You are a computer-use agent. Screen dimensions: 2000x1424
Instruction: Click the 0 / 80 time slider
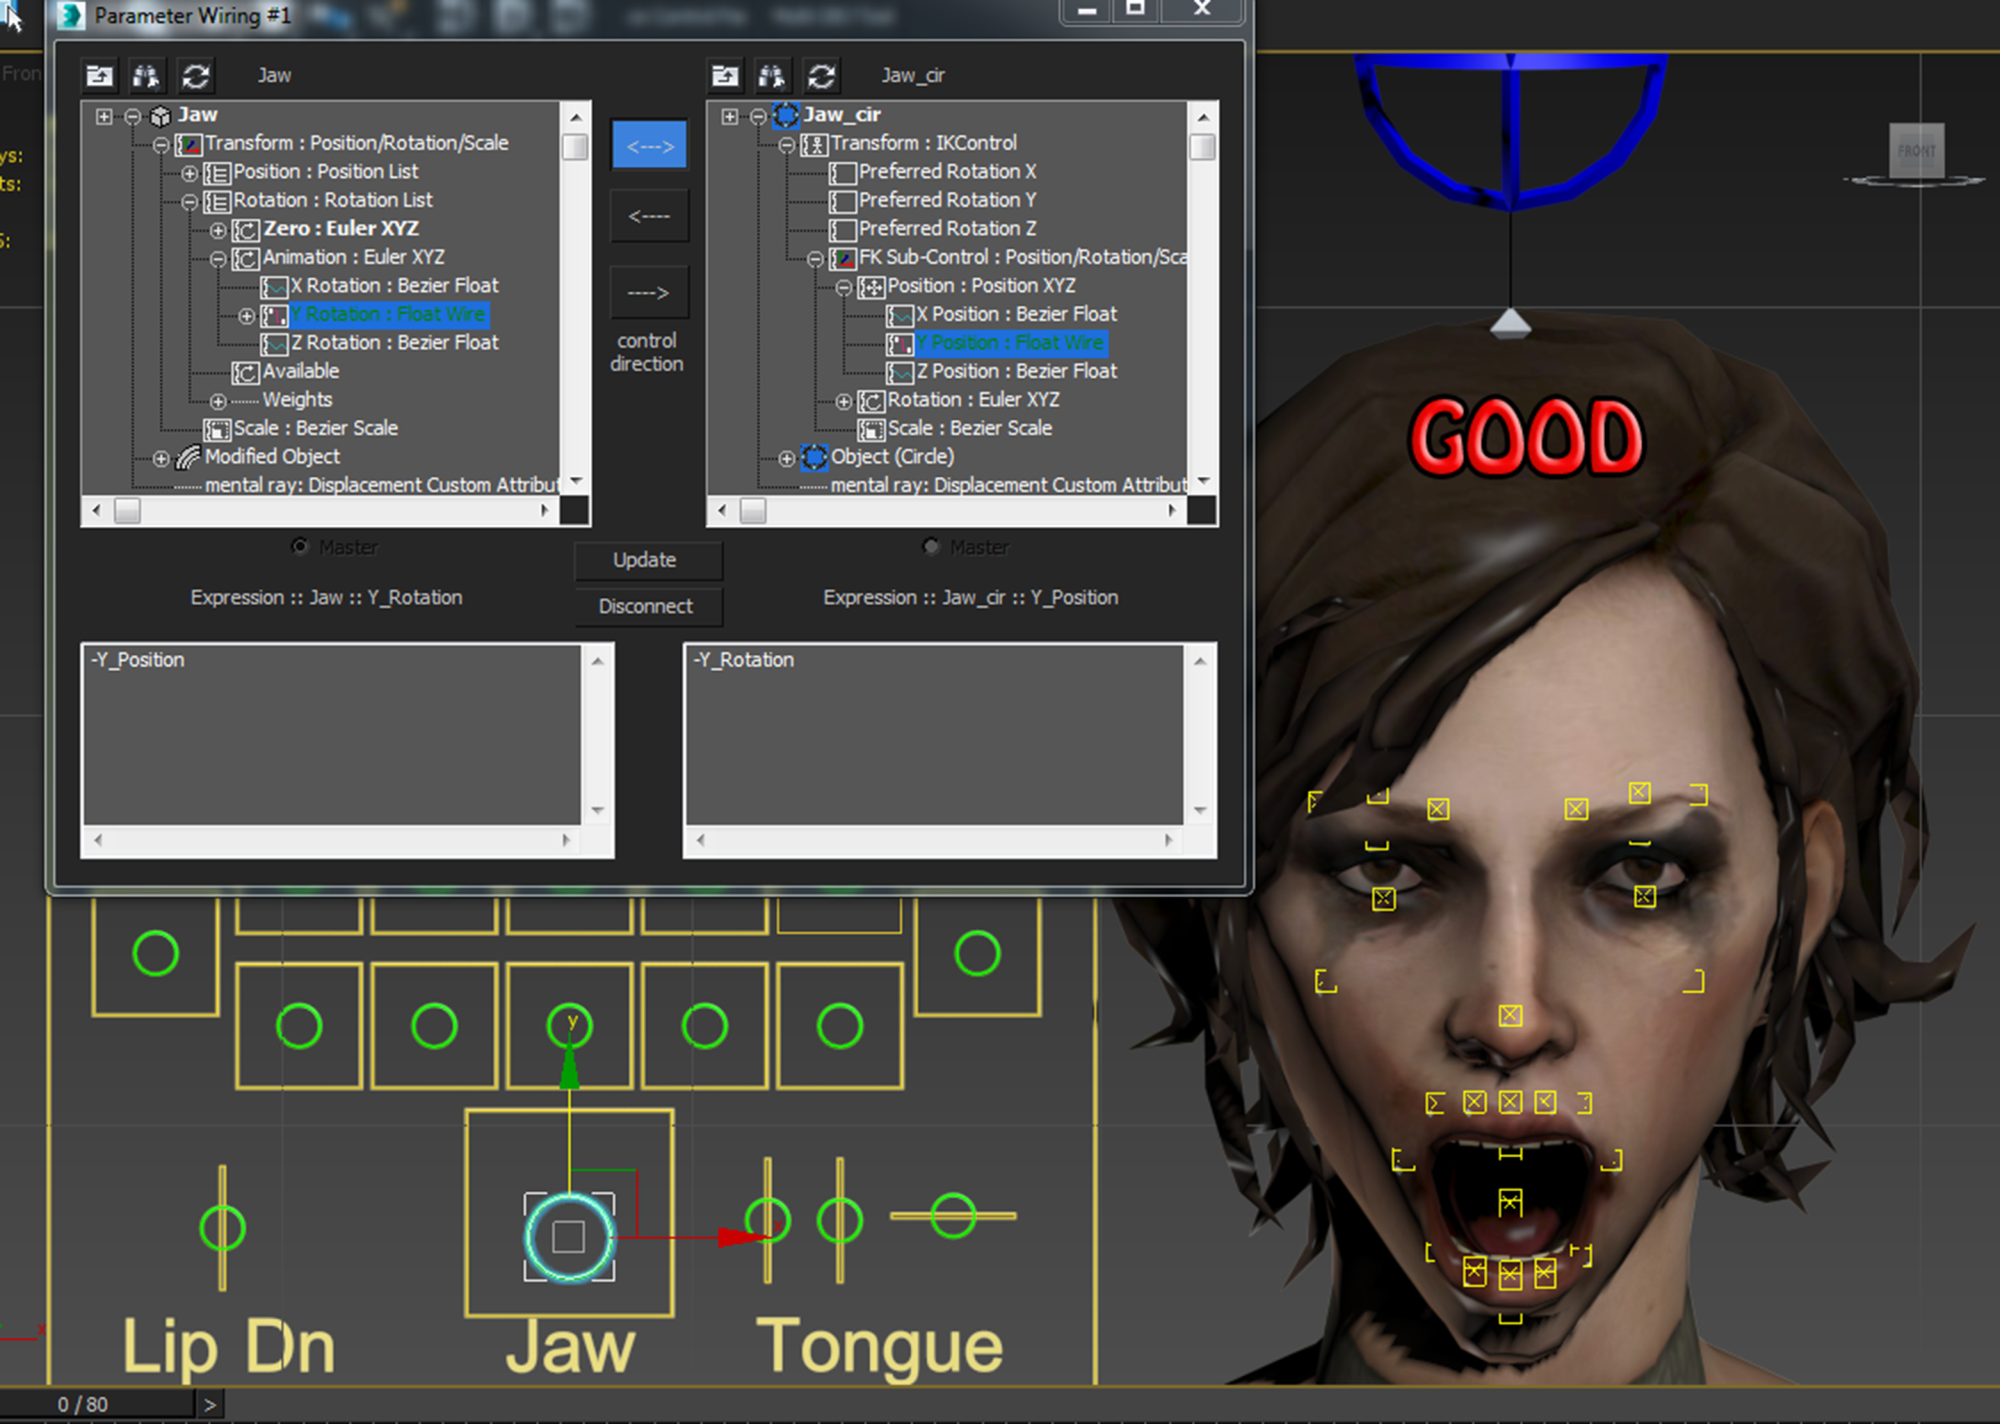click(96, 1404)
